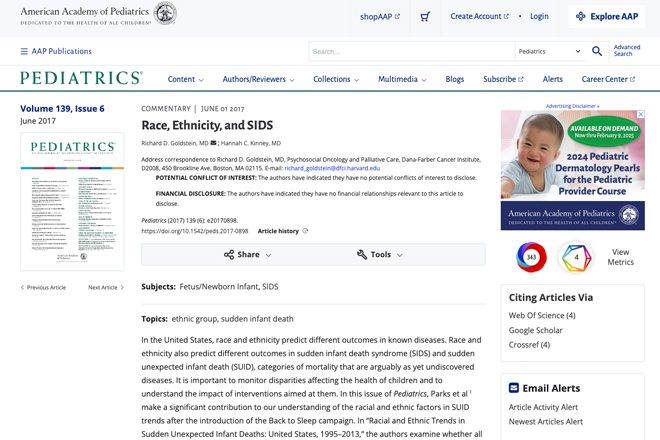Close the advertisement with its X icon
Screen dimensions: 660x440
[x=641, y=114]
